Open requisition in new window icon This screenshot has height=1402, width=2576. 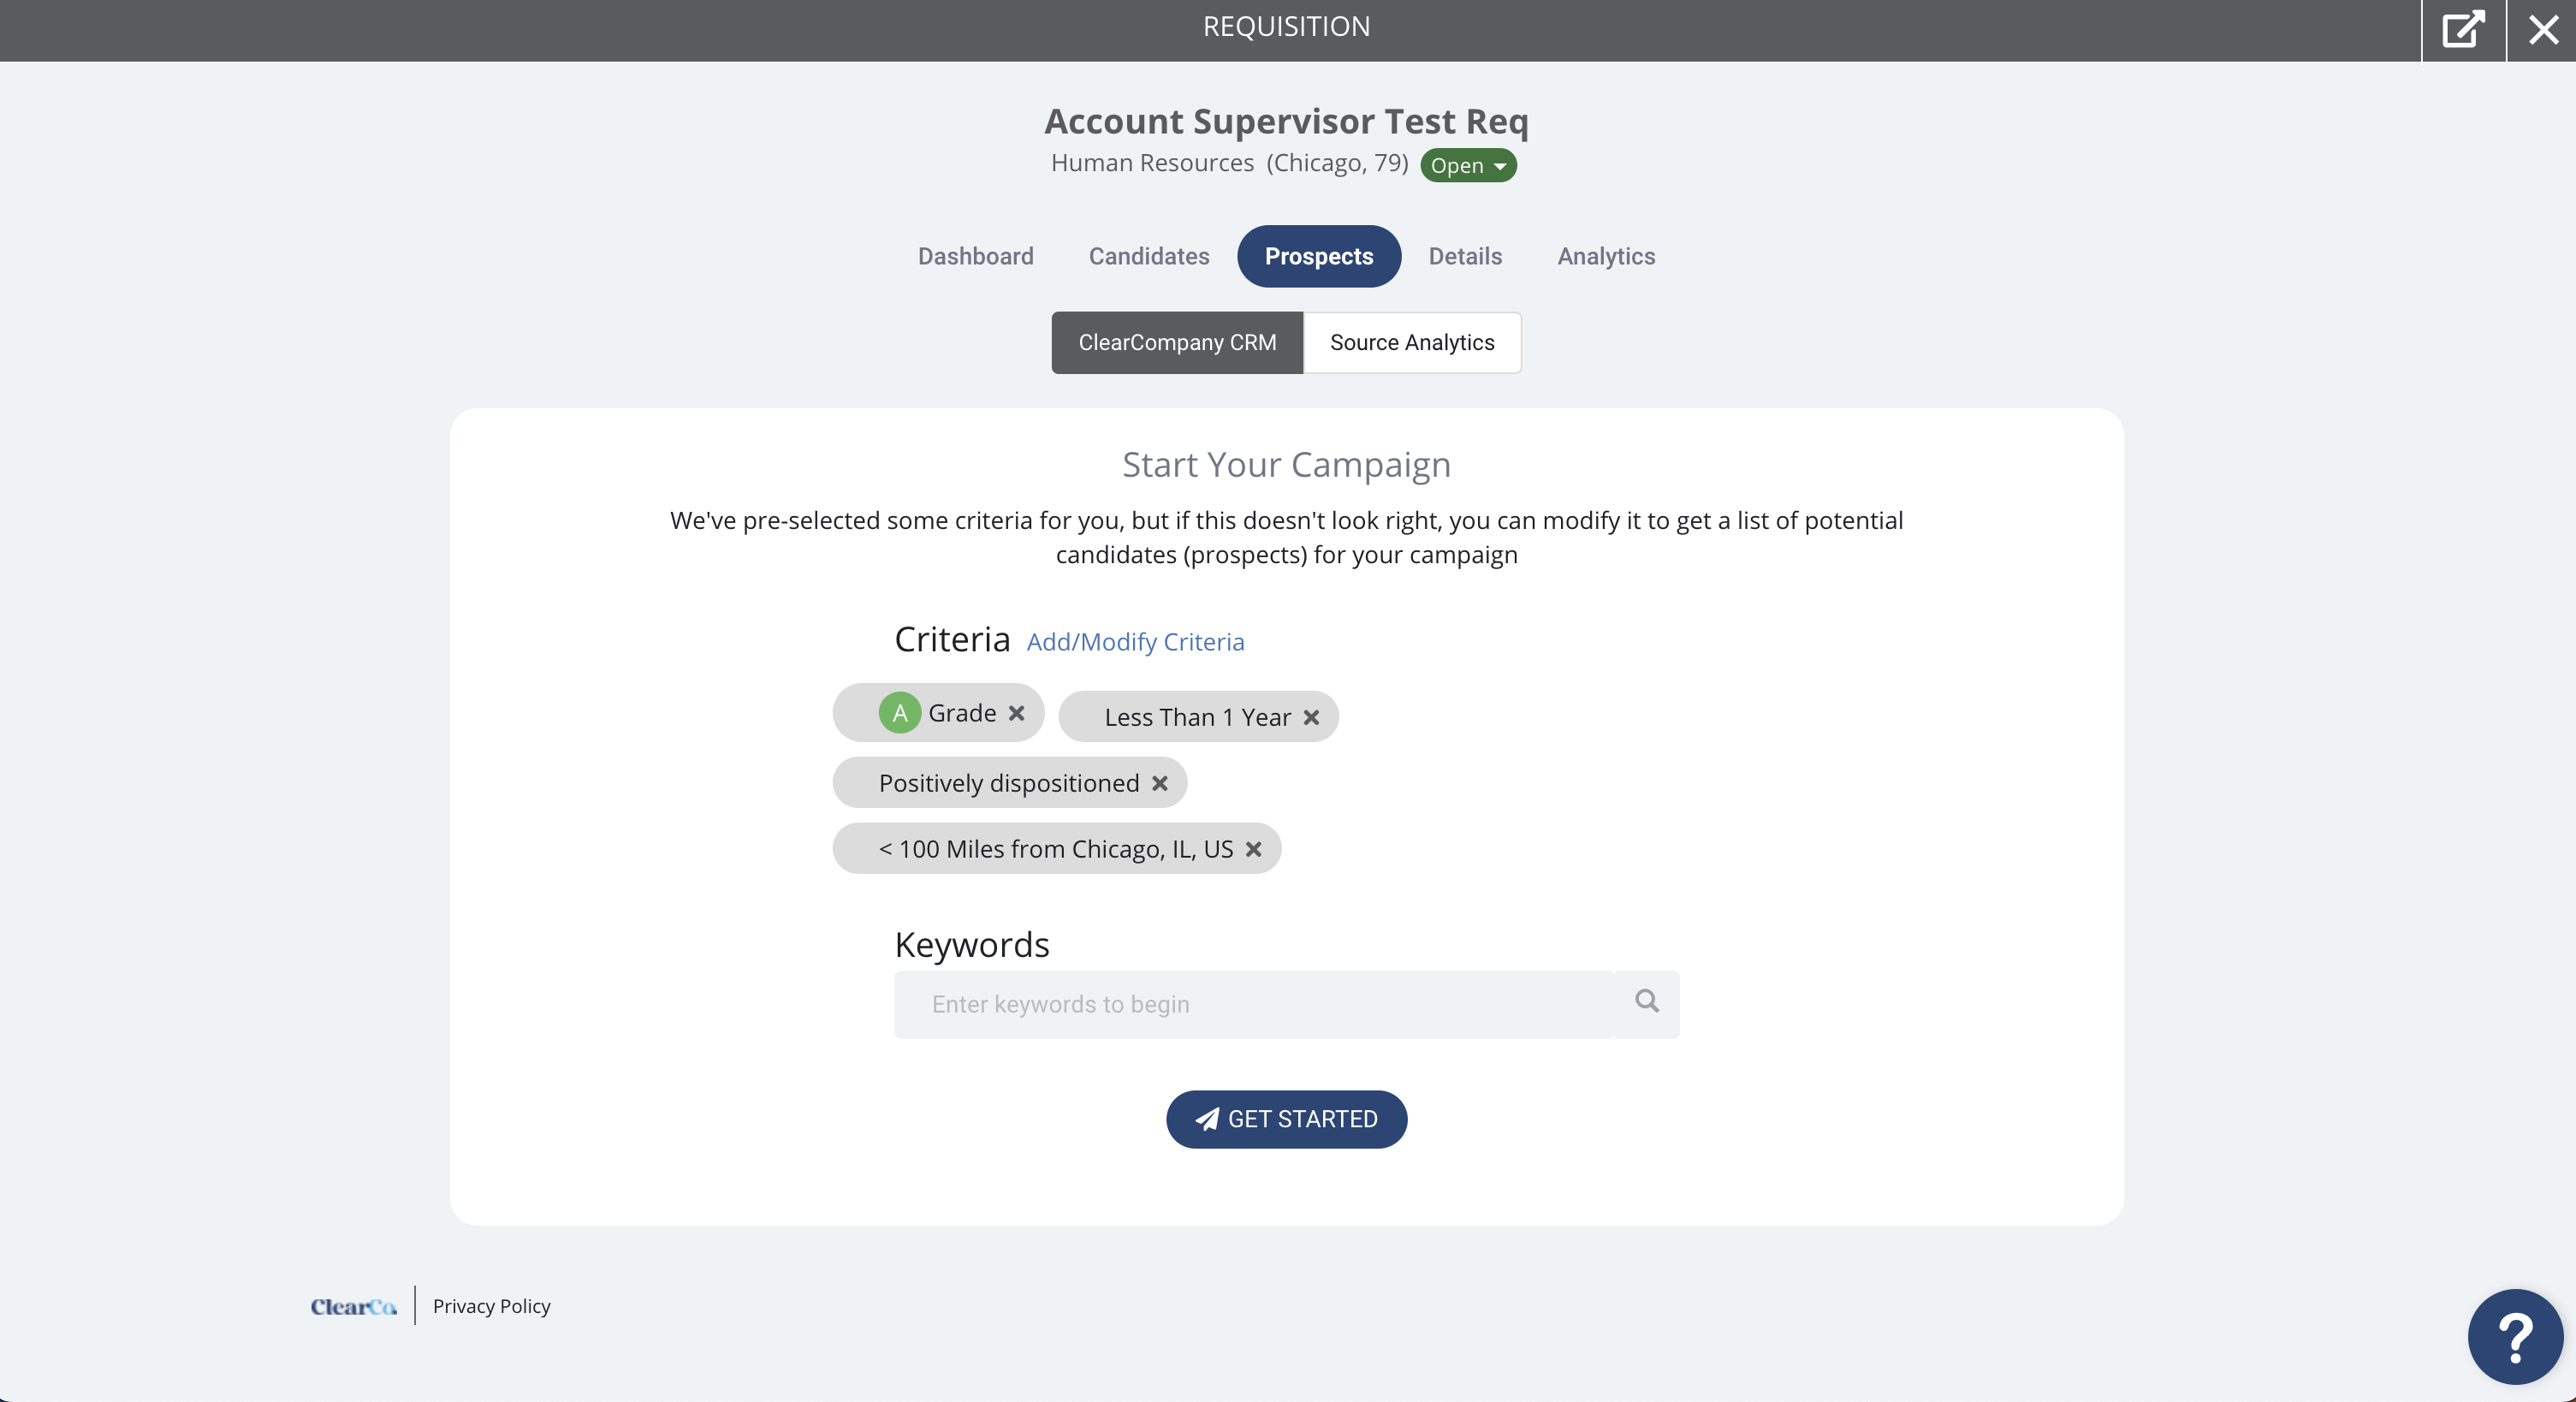tap(2463, 29)
